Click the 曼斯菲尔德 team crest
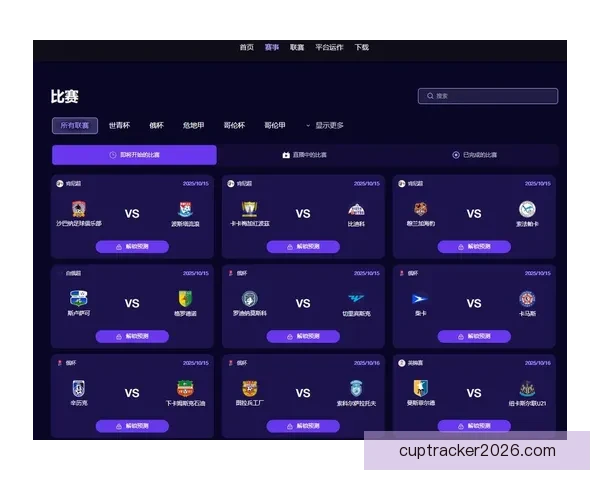The width and height of the screenshot is (600, 480). coord(420,388)
